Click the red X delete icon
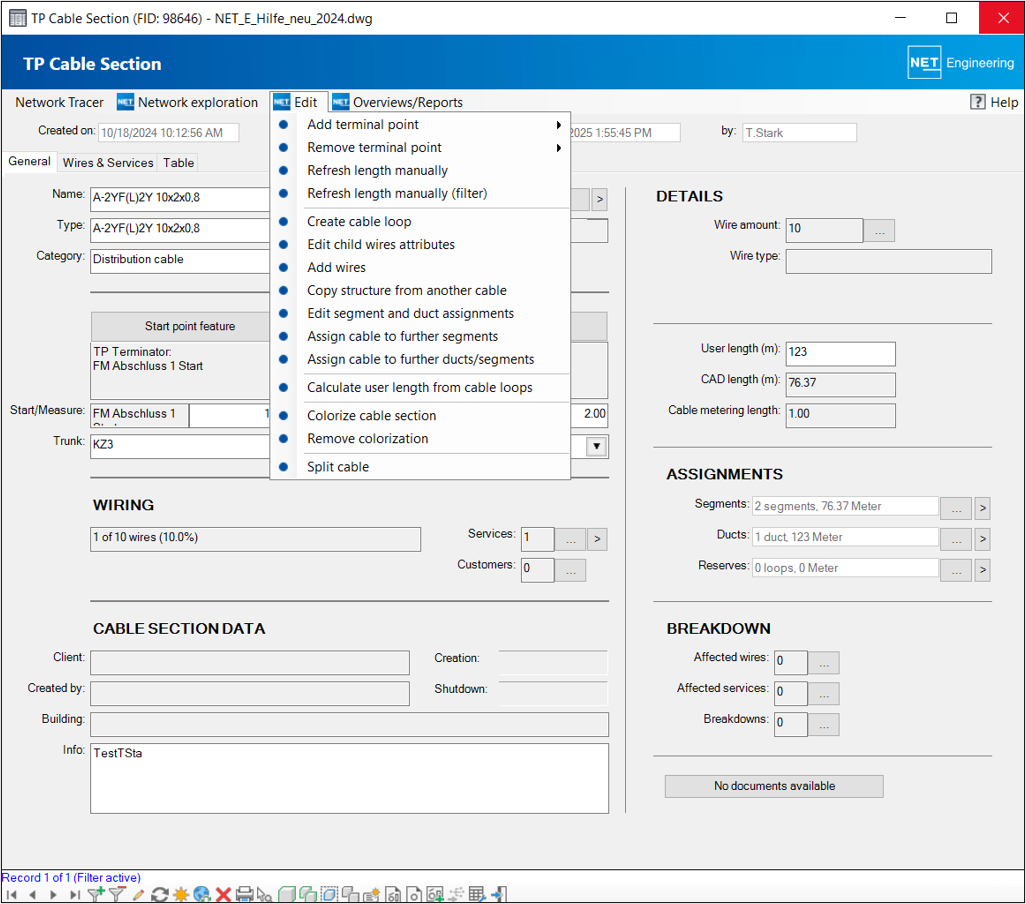The height and width of the screenshot is (904, 1026). 223,894
